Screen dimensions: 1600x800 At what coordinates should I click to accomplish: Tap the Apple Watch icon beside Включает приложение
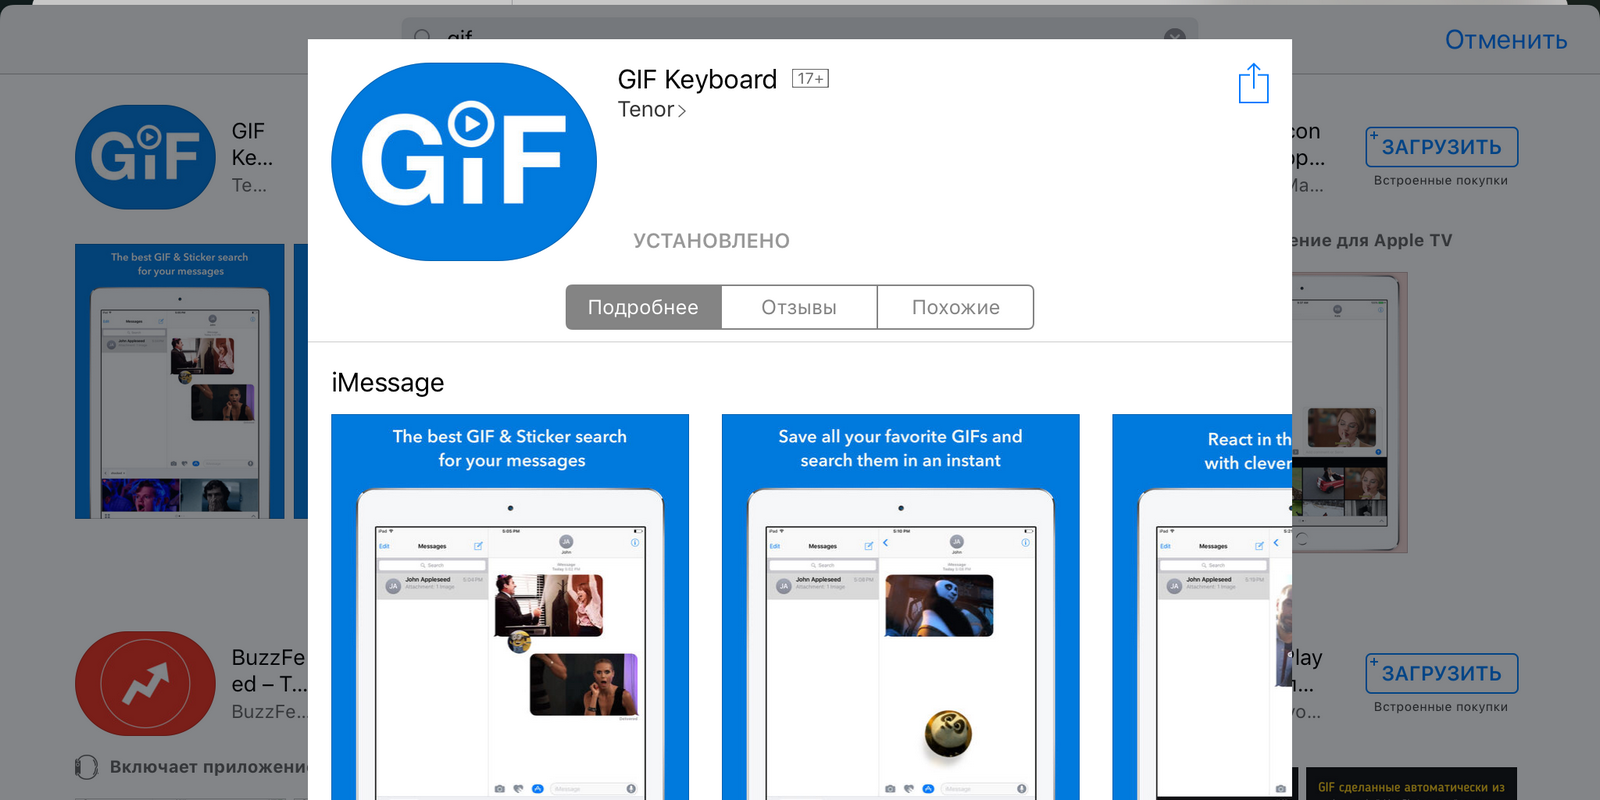(x=86, y=767)
